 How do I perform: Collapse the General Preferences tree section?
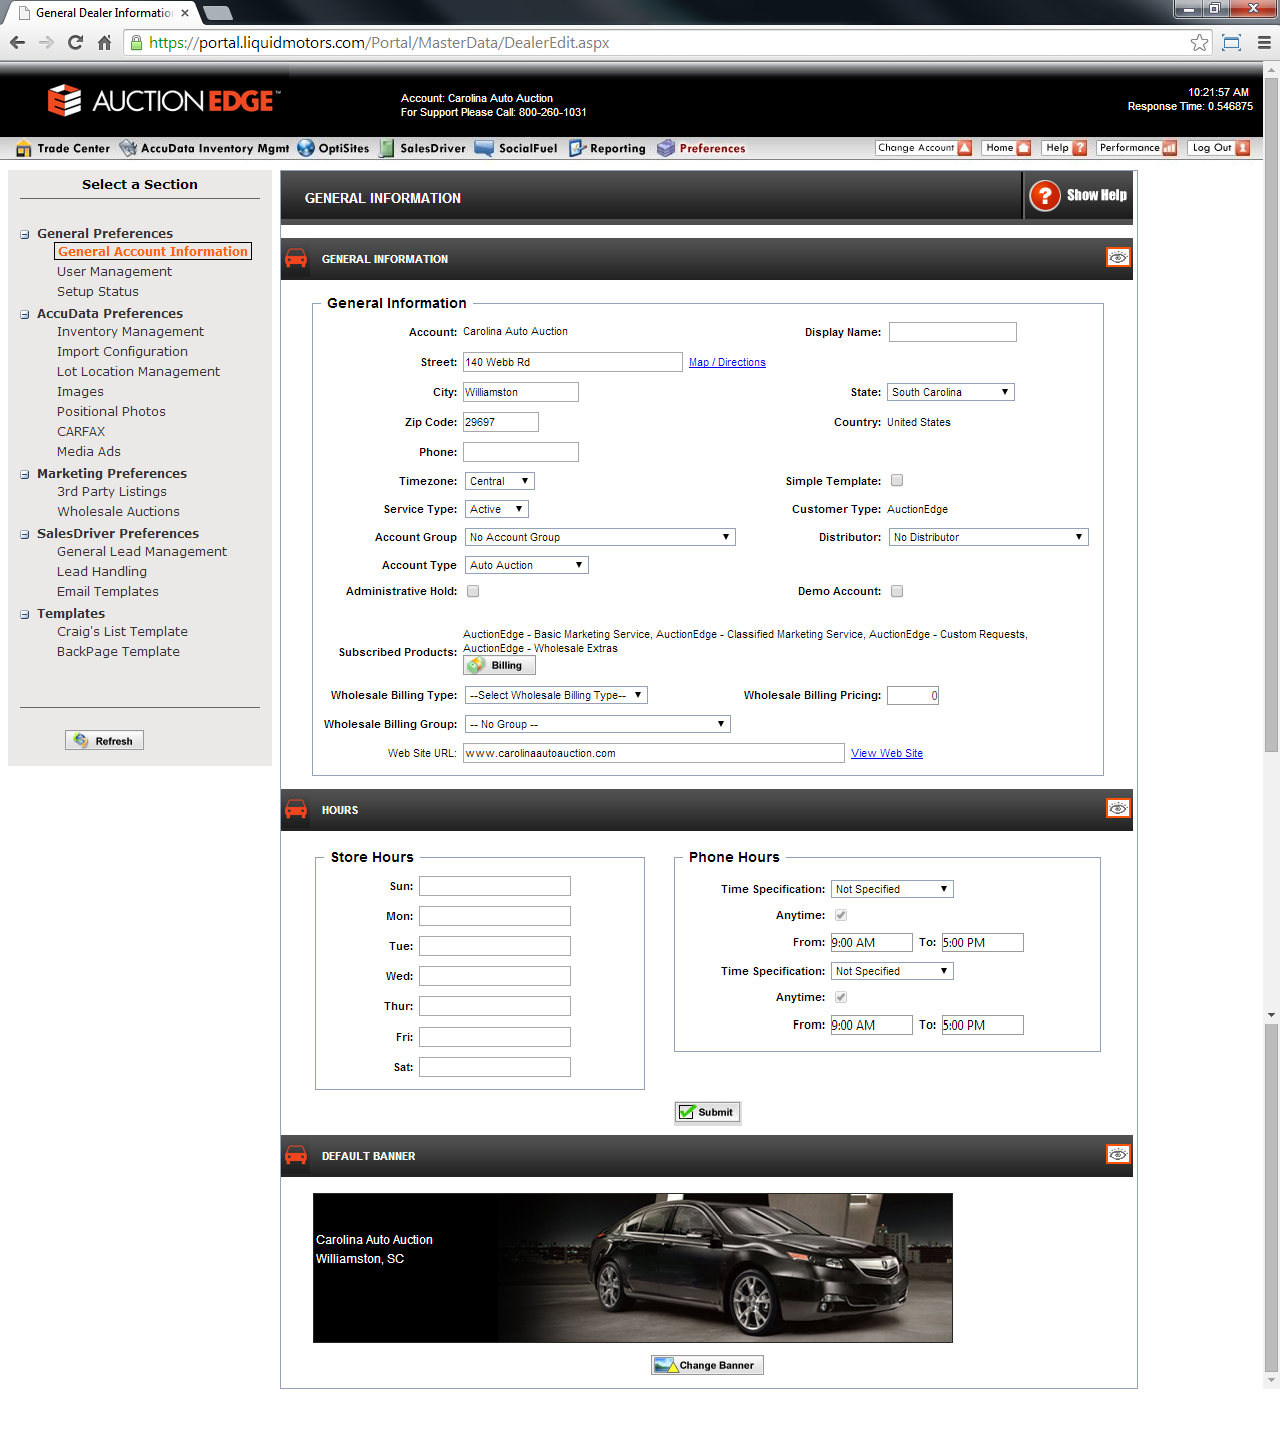25,234
